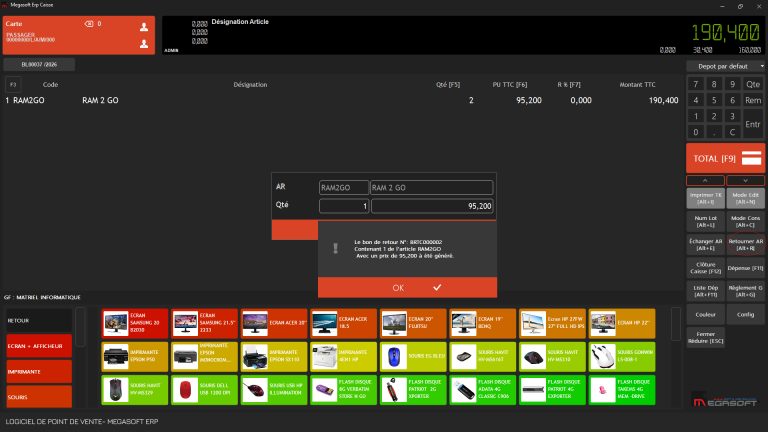Viewport: 768px width, 432px height.
Task: Select IMPRIMANTE EPSON SX110 tile
Action: 274,357
